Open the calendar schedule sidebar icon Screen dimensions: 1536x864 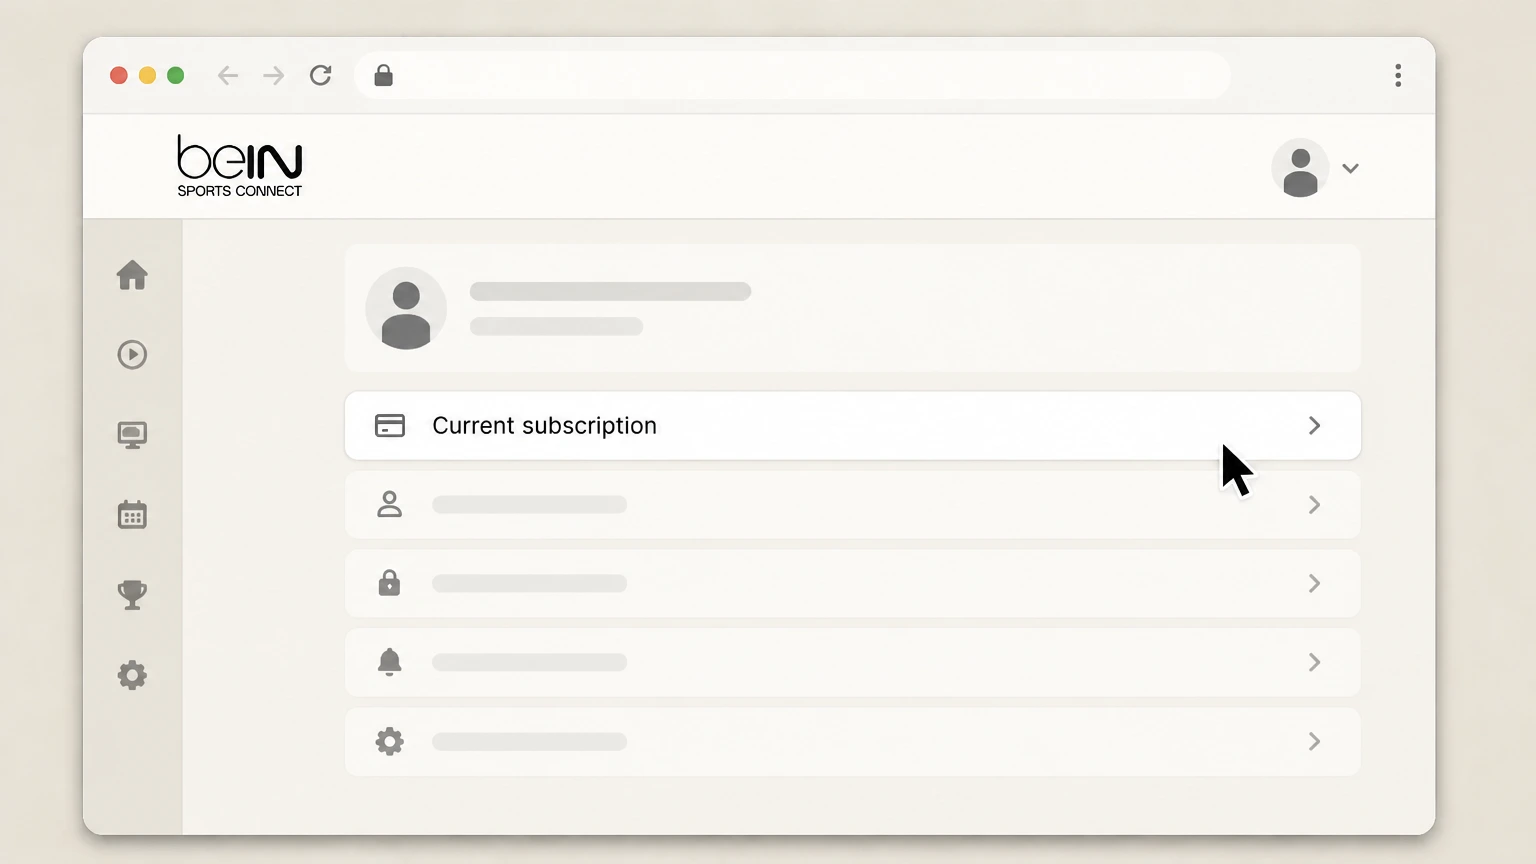point(132,515)
